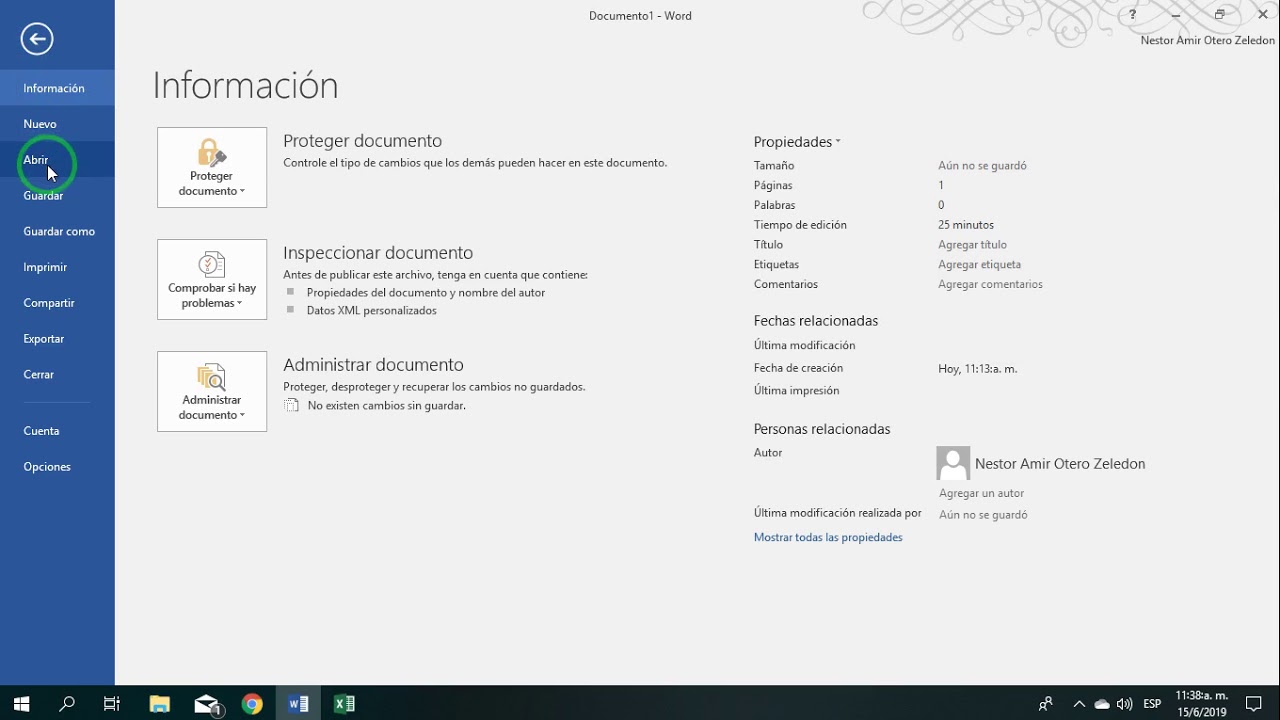
Task: Open Cuenta in the sidebar
Action: click(x=57, y=431)
